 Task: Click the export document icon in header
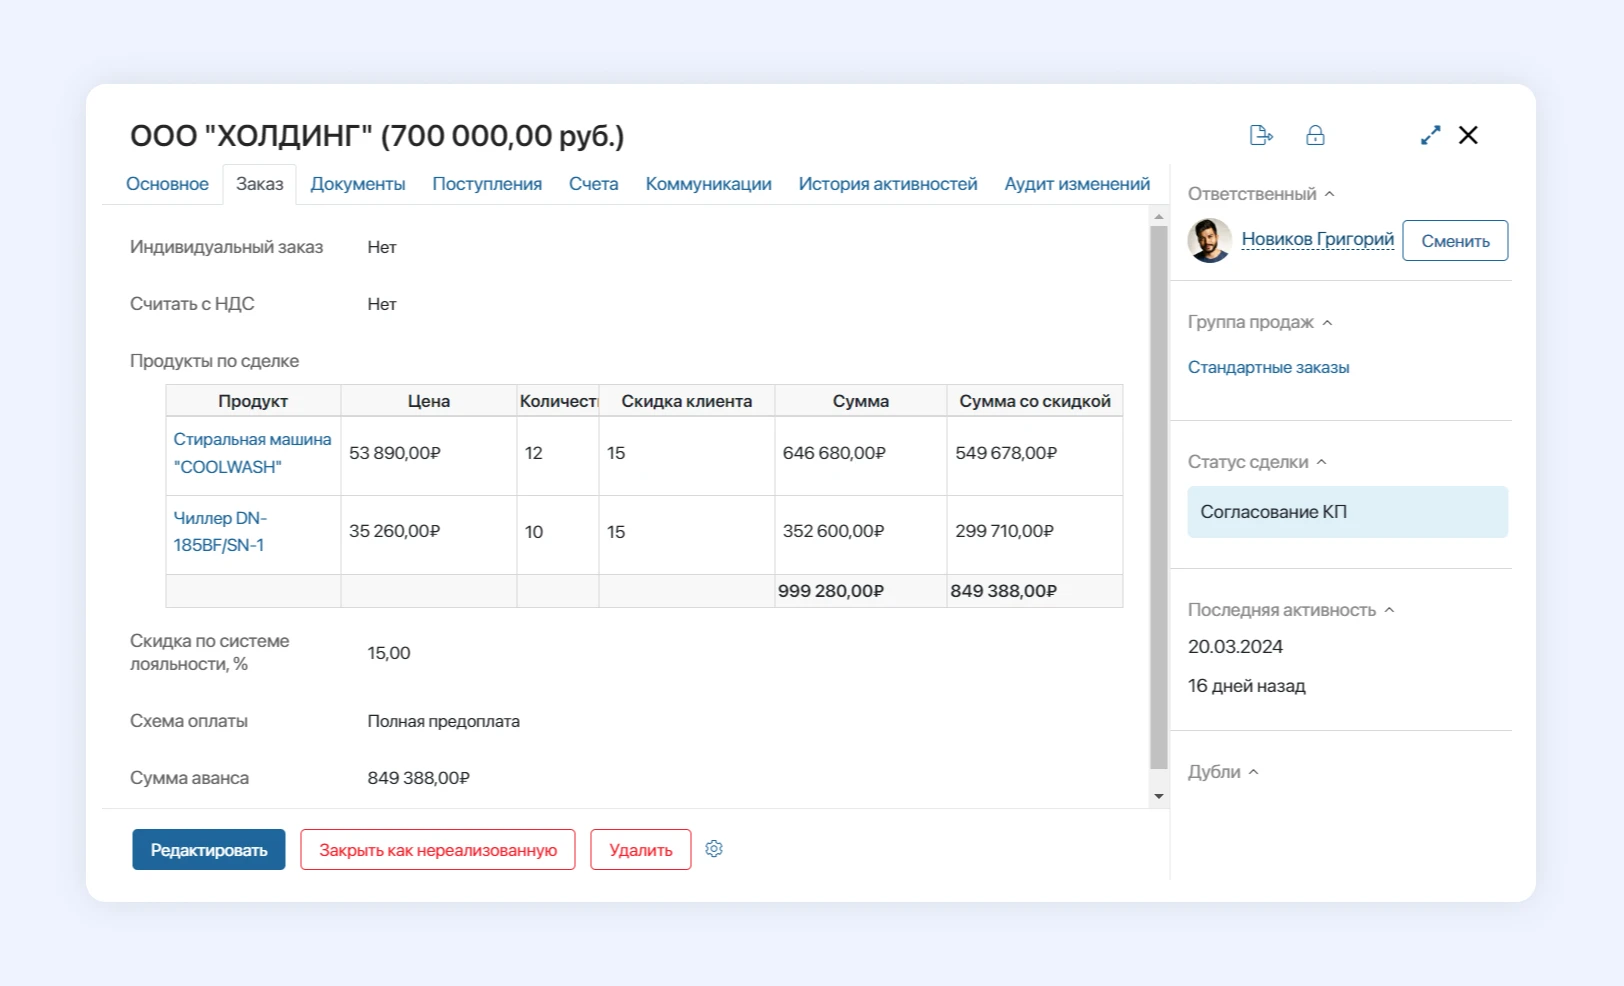[1261, 135]
